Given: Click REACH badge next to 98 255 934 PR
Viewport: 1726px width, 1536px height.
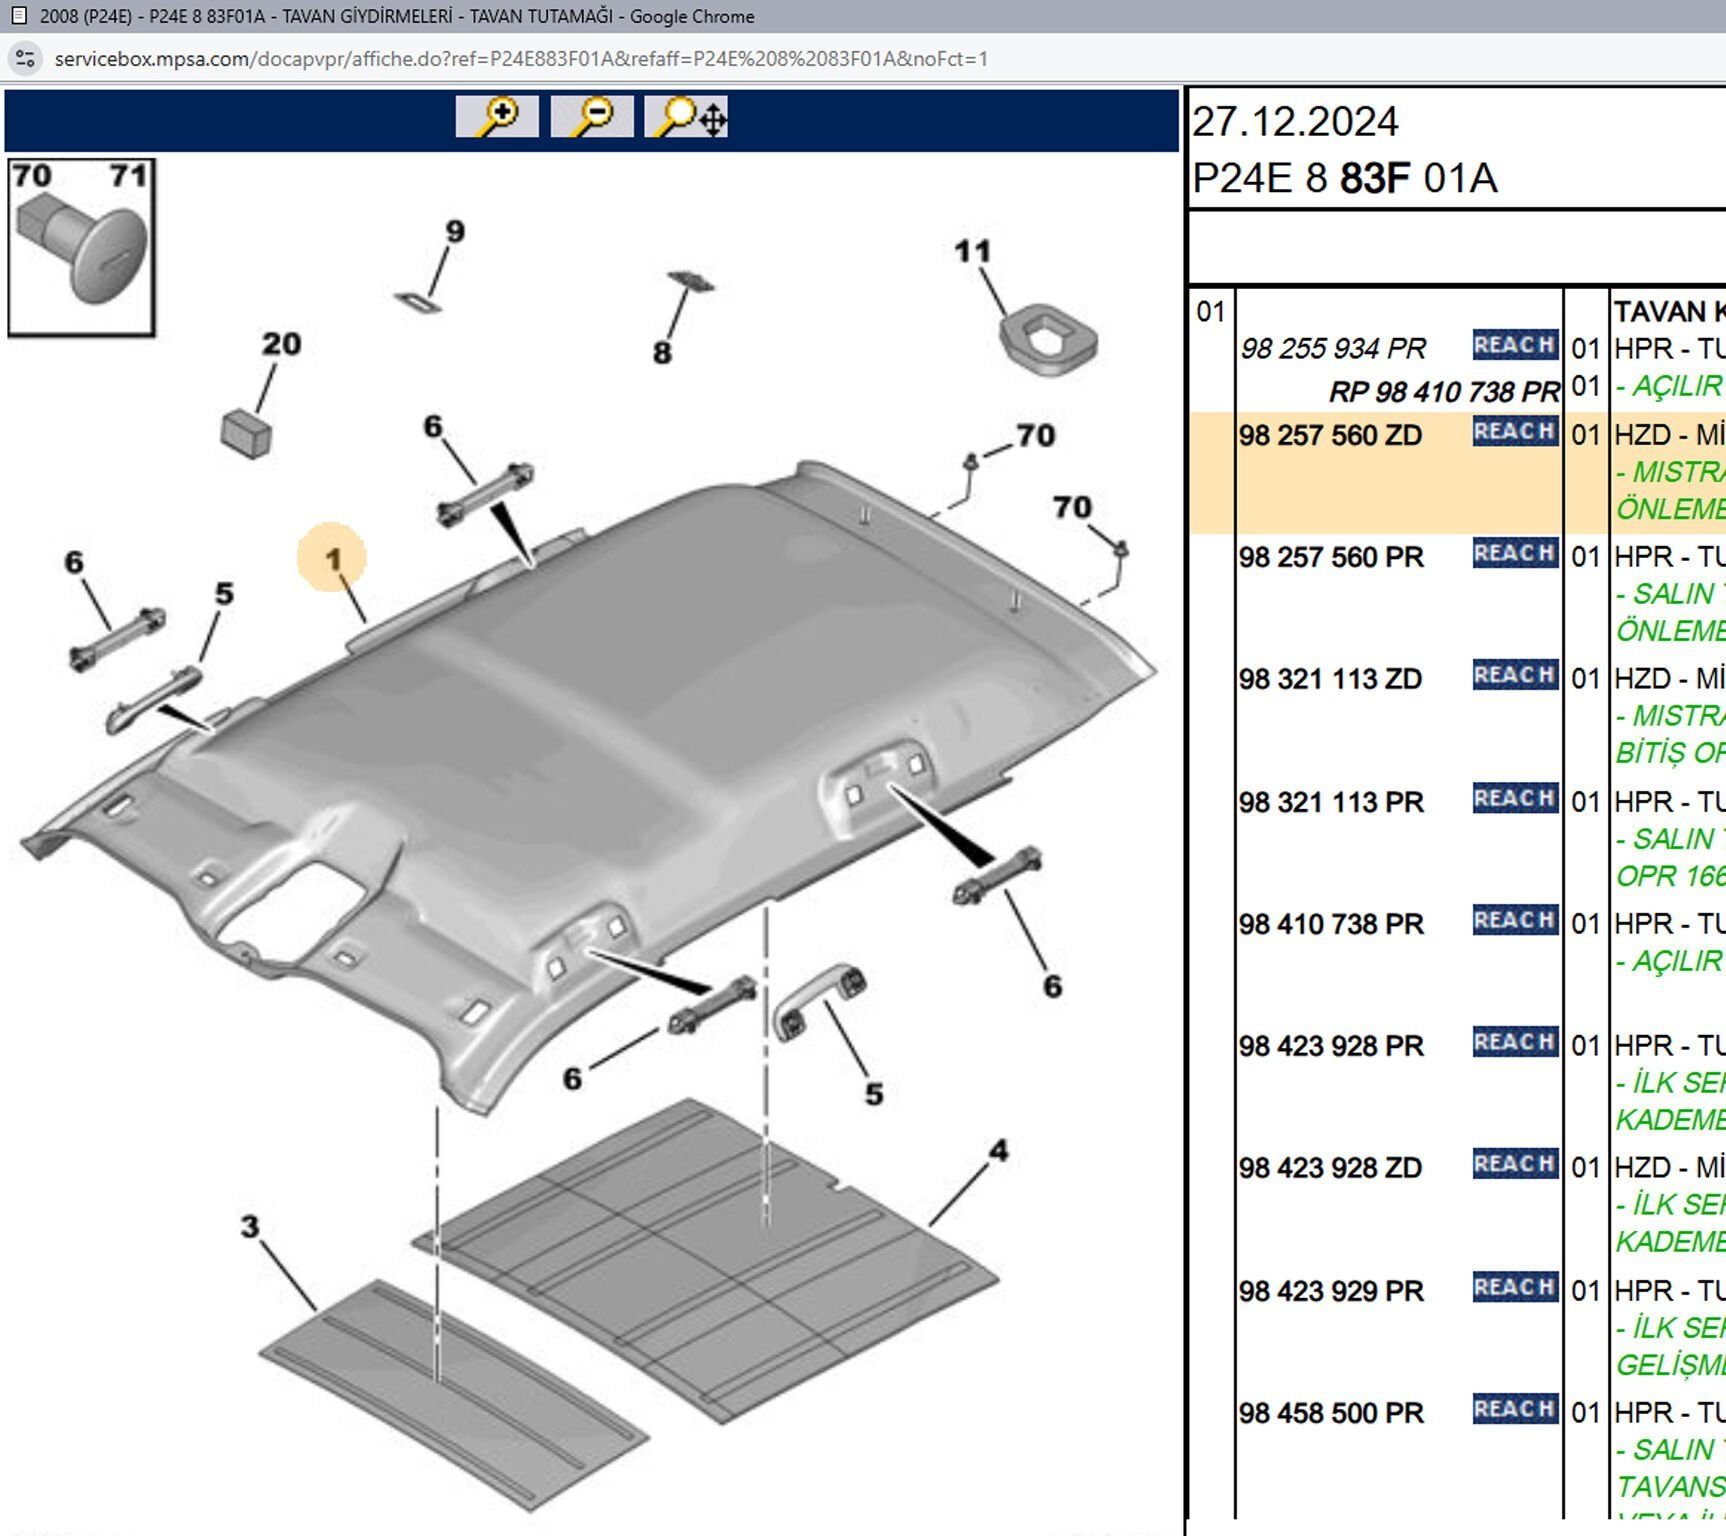Looking at the screenshot, I should pos(1514,345).
